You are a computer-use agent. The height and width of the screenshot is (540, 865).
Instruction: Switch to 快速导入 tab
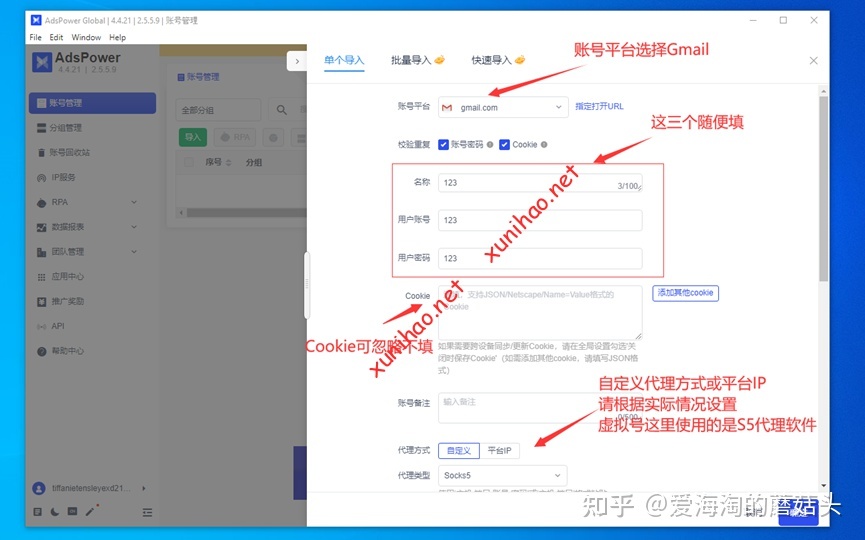coord(498,60)
